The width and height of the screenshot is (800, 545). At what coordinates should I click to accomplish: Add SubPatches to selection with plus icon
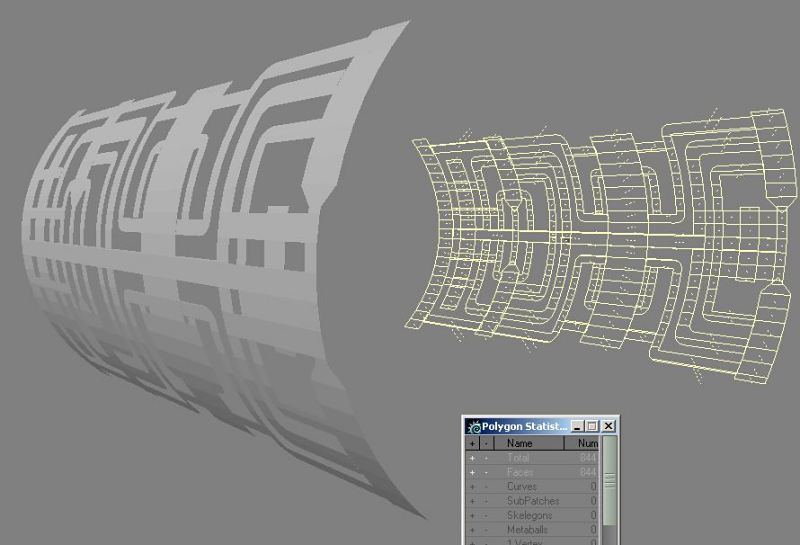[x=472, y=501]
